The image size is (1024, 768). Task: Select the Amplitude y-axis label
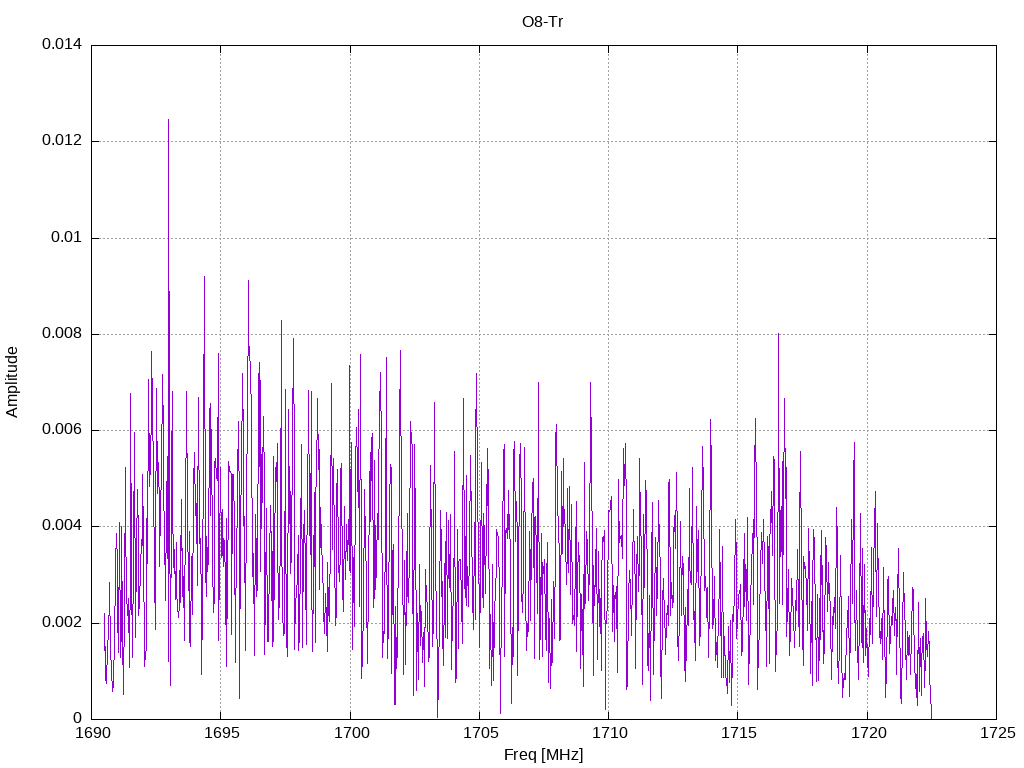12,382
